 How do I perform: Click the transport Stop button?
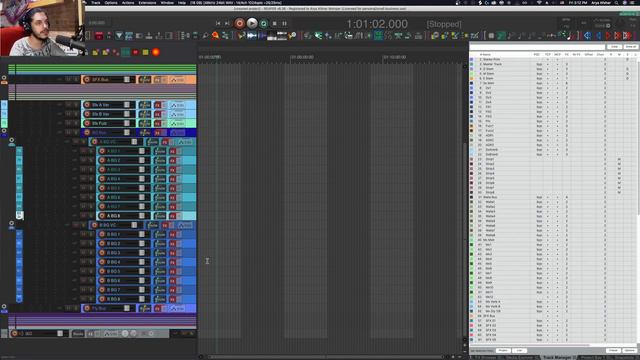tap(275, 24)
